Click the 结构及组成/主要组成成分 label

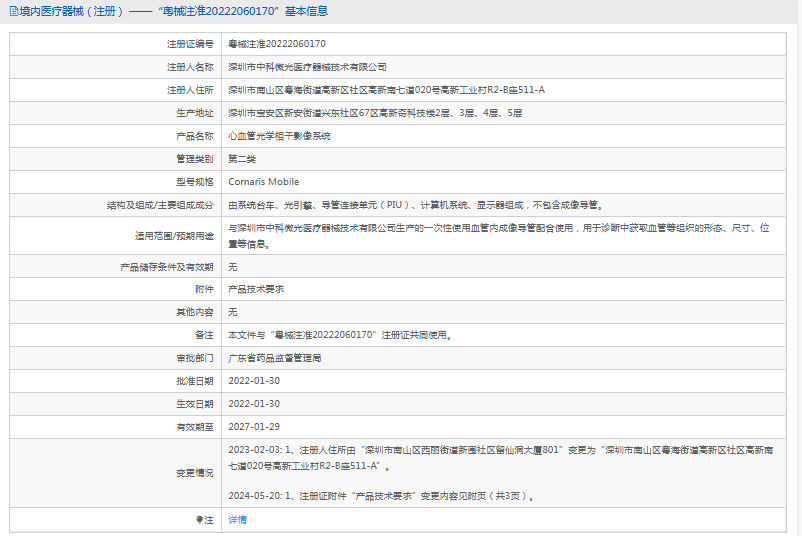(x=160, y=205)
